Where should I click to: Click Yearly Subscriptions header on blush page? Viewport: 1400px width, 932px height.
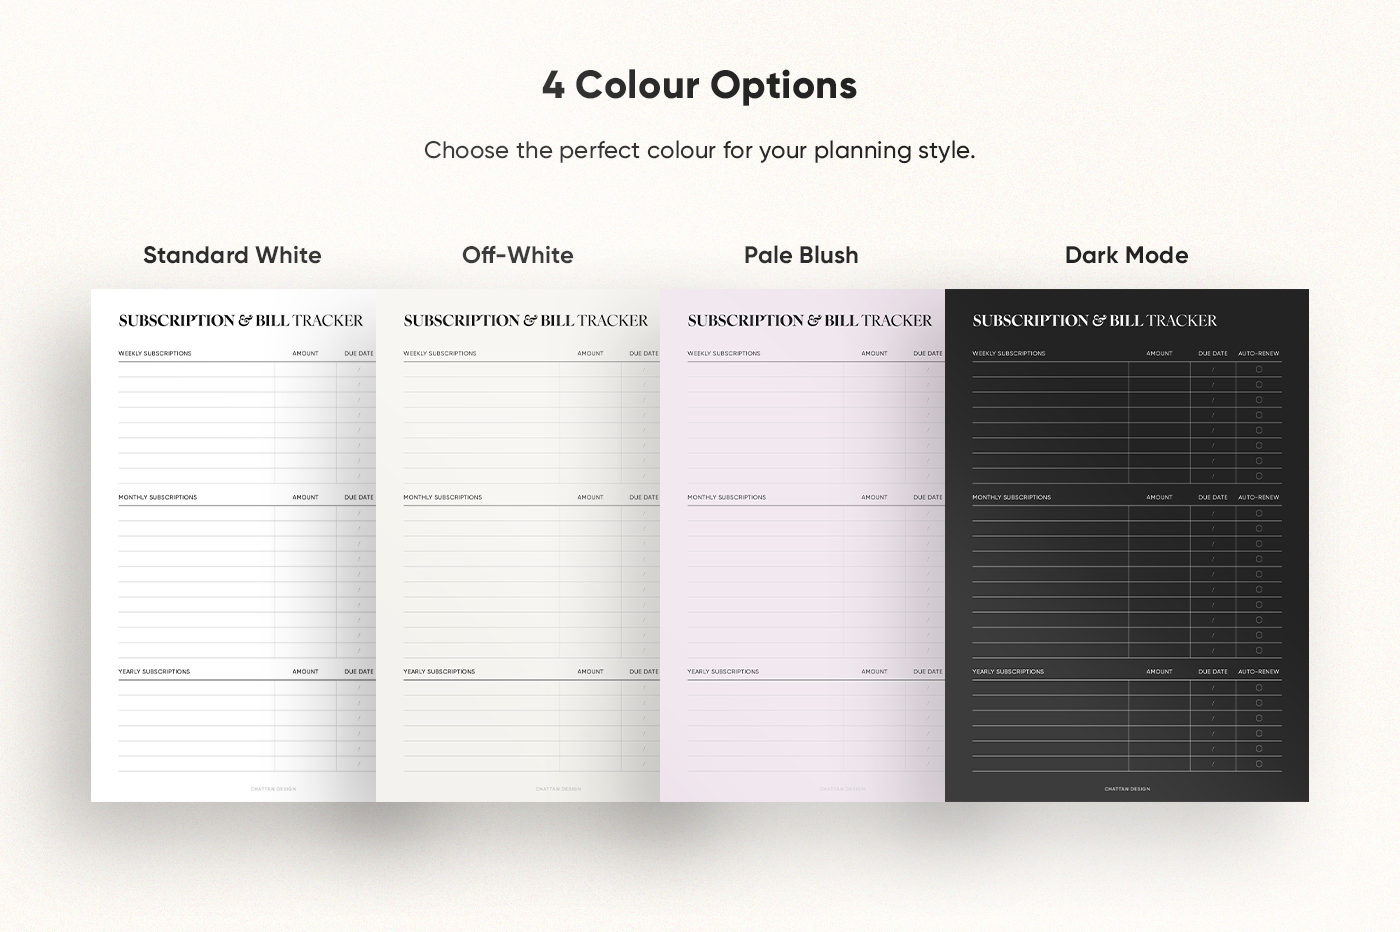(723, 672)
